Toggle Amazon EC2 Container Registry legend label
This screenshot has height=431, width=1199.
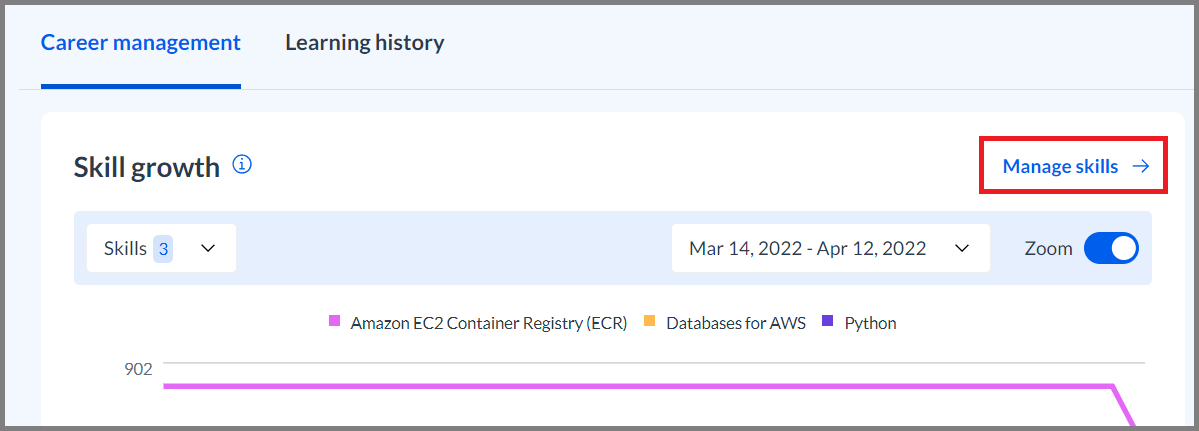coord(488,323)
